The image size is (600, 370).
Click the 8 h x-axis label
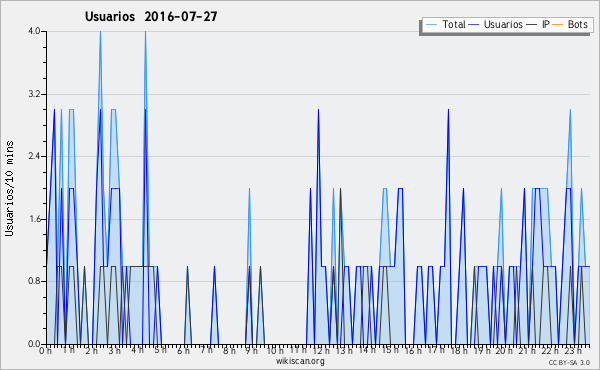coord(229,350)
